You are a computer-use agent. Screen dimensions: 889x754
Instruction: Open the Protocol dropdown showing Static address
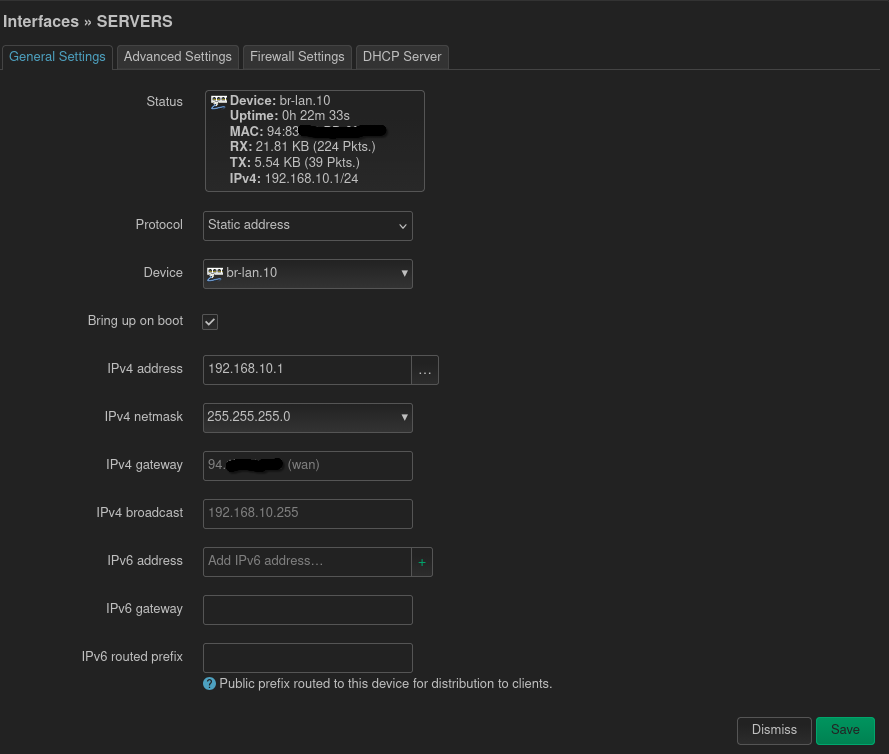308,226
